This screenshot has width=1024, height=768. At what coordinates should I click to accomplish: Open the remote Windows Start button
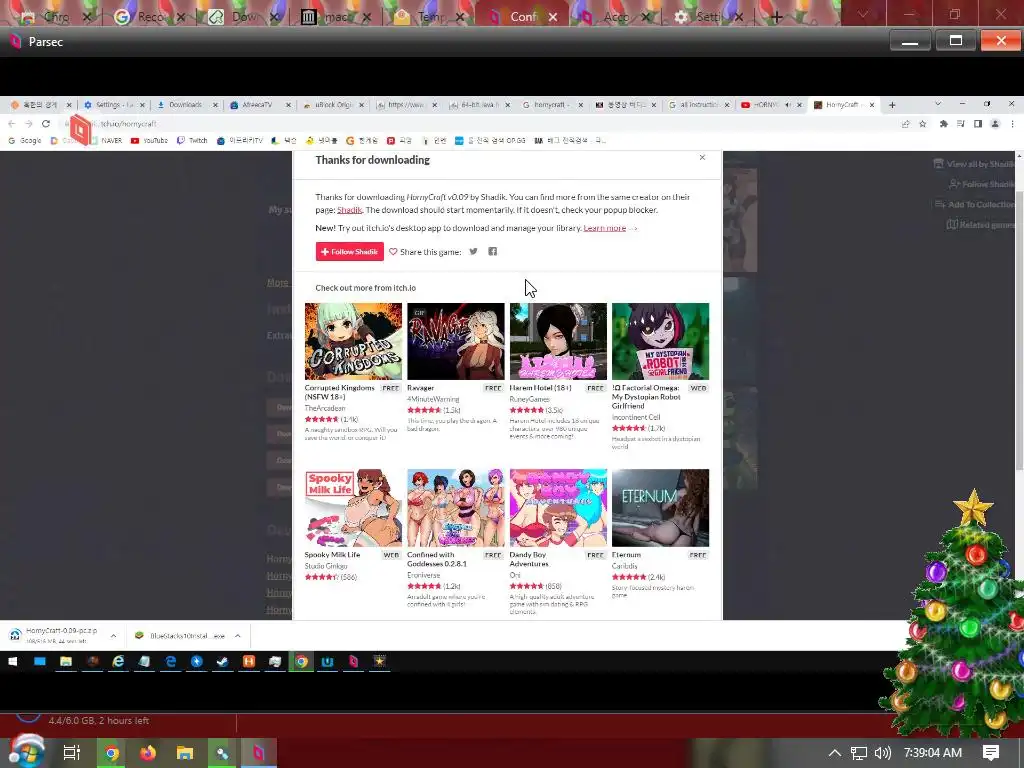coord(12,662)
